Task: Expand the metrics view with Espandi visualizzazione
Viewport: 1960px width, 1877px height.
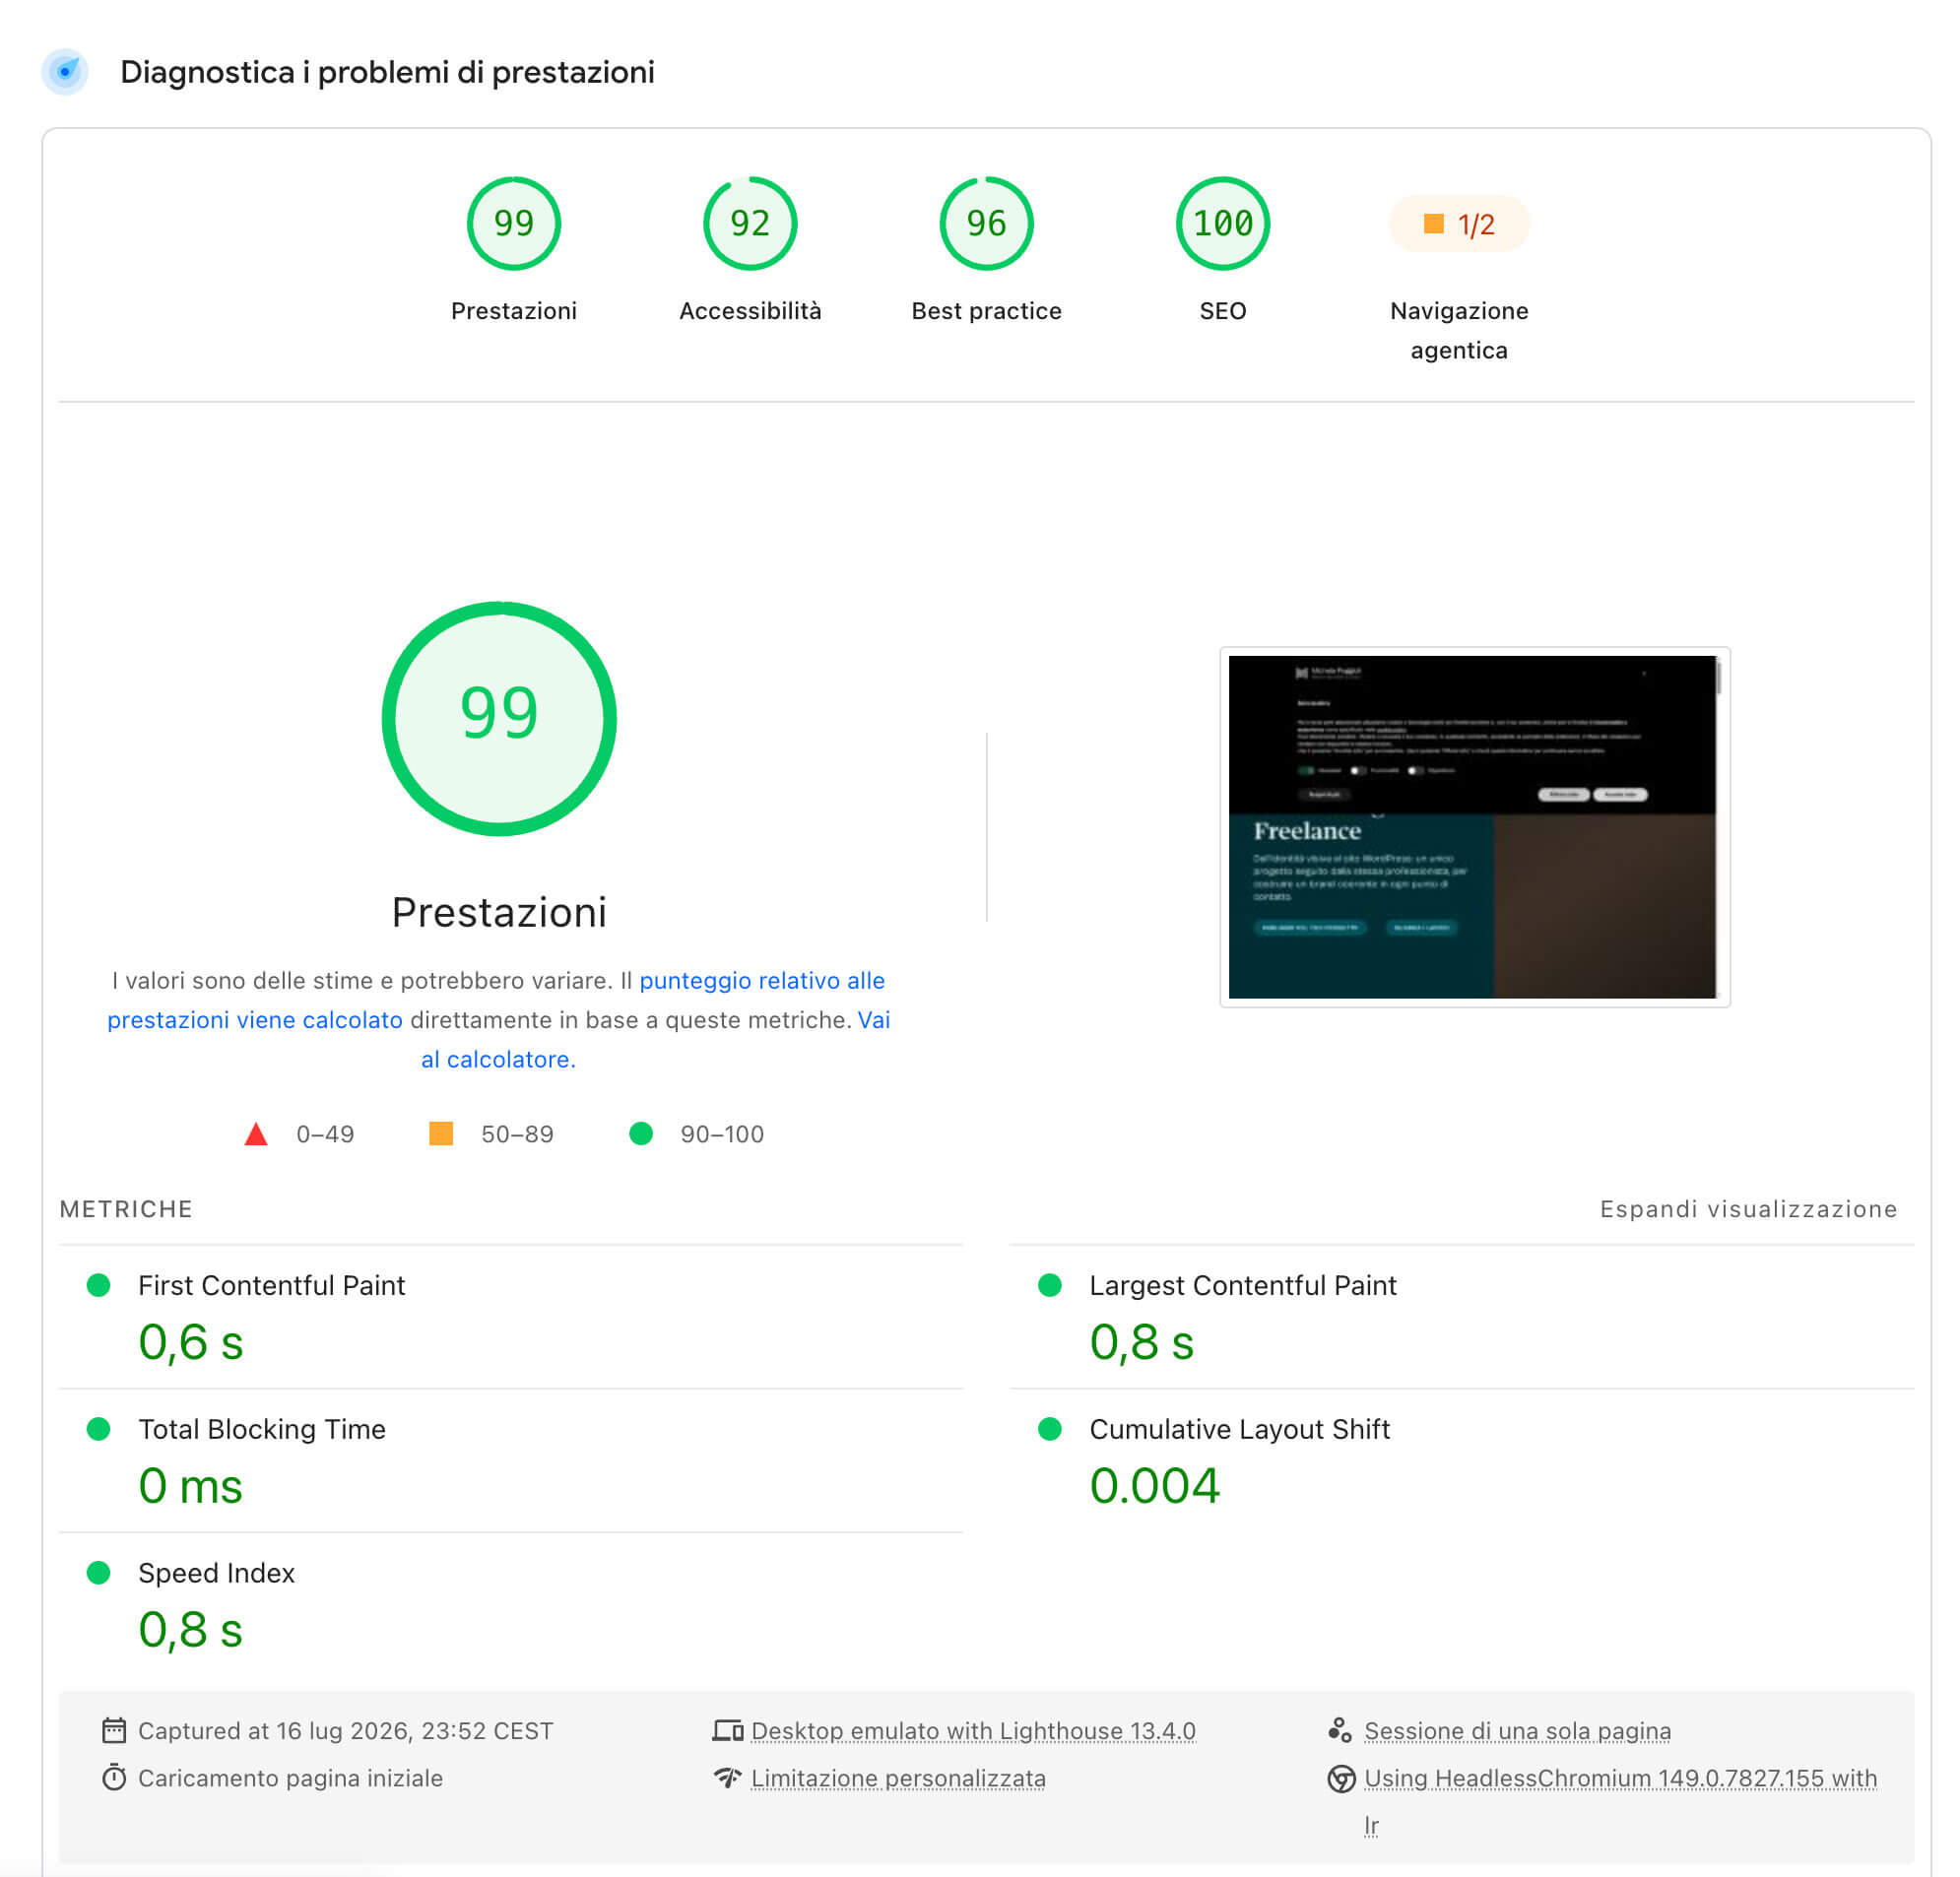Action: coord(1748,1209)
